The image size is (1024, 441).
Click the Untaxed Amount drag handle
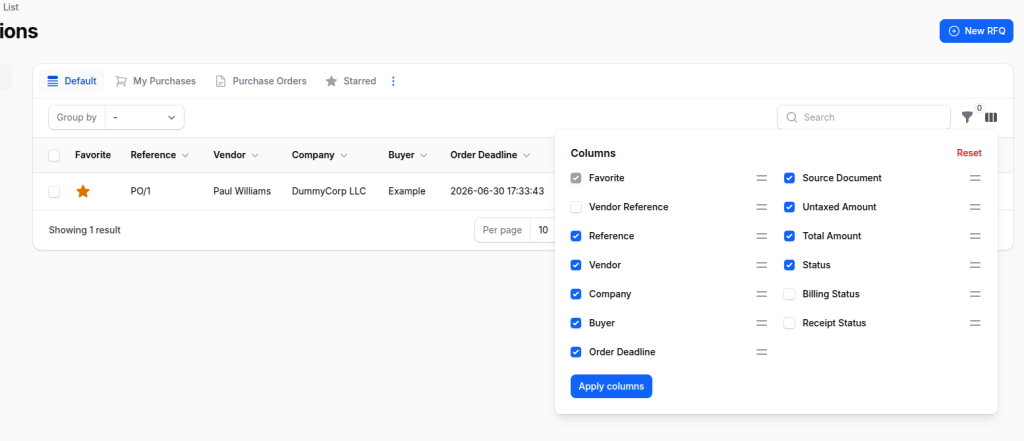pos(975,207)
